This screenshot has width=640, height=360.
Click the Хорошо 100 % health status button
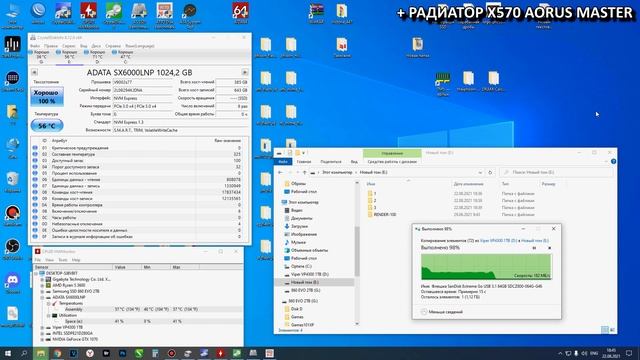pos(47,97)
